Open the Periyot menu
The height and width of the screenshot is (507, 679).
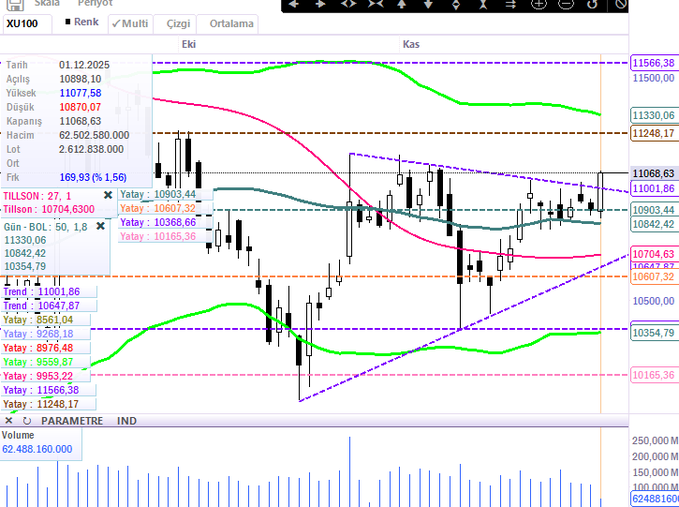95,3
